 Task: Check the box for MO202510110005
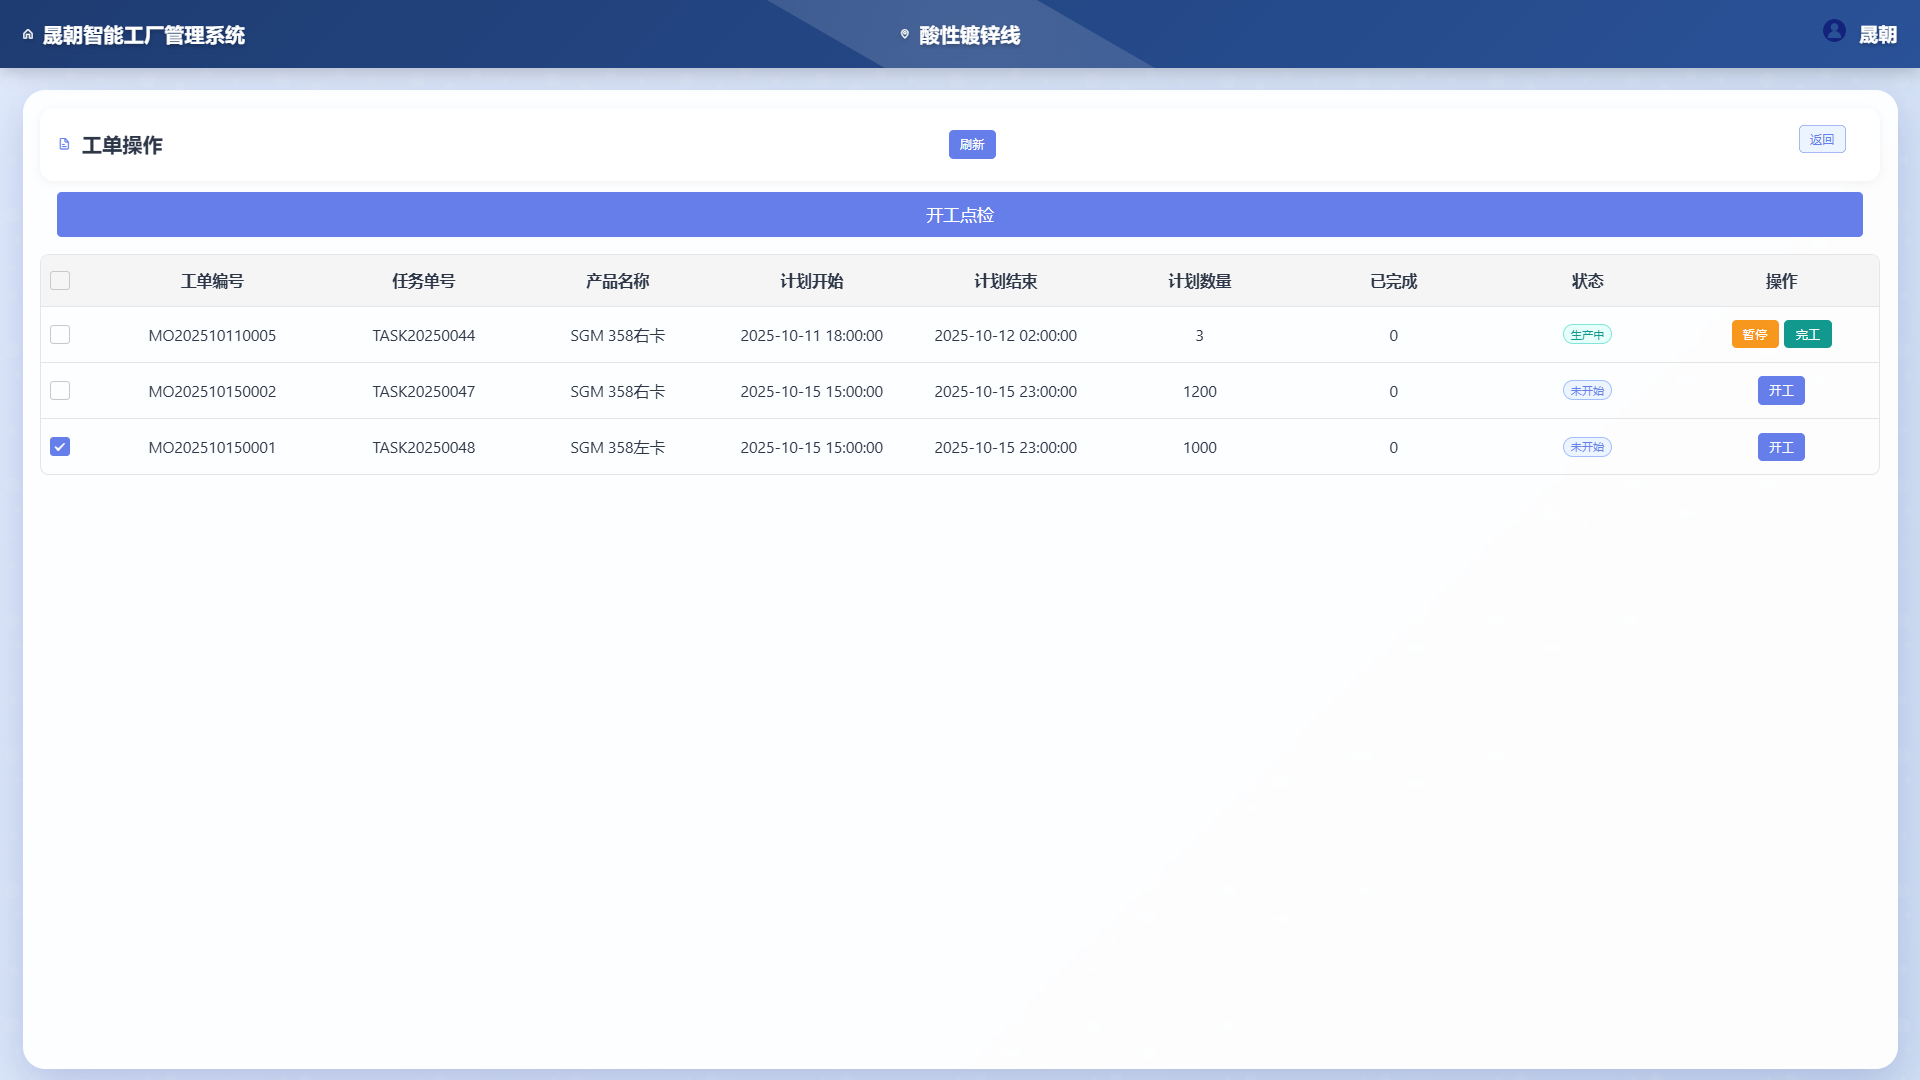point(60,335)
